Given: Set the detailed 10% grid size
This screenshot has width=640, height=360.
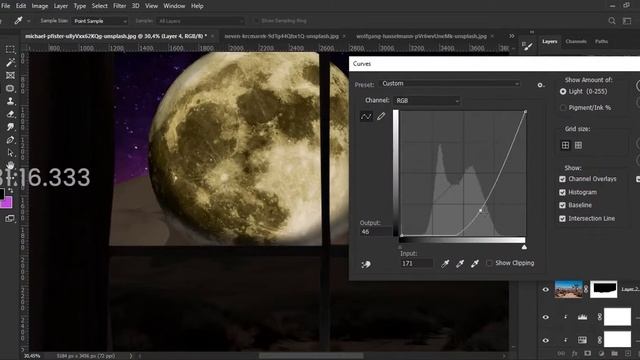Looking at the screenshot, I should [x=578, y=145].
